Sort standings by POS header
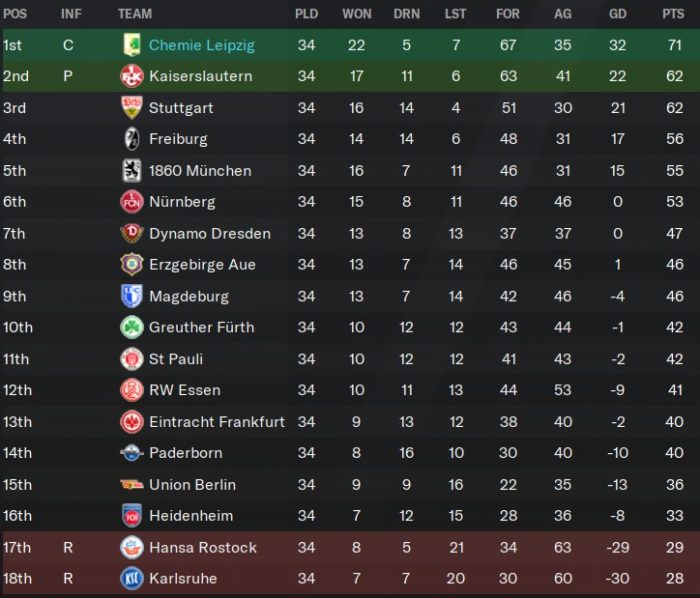700x598 pixels. 15,14
